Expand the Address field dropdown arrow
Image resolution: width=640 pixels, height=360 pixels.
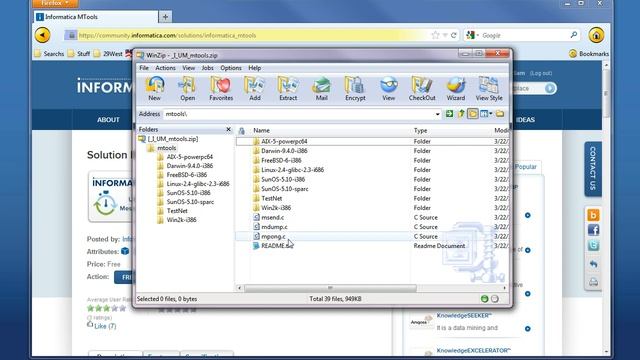(x=438, y=114)
